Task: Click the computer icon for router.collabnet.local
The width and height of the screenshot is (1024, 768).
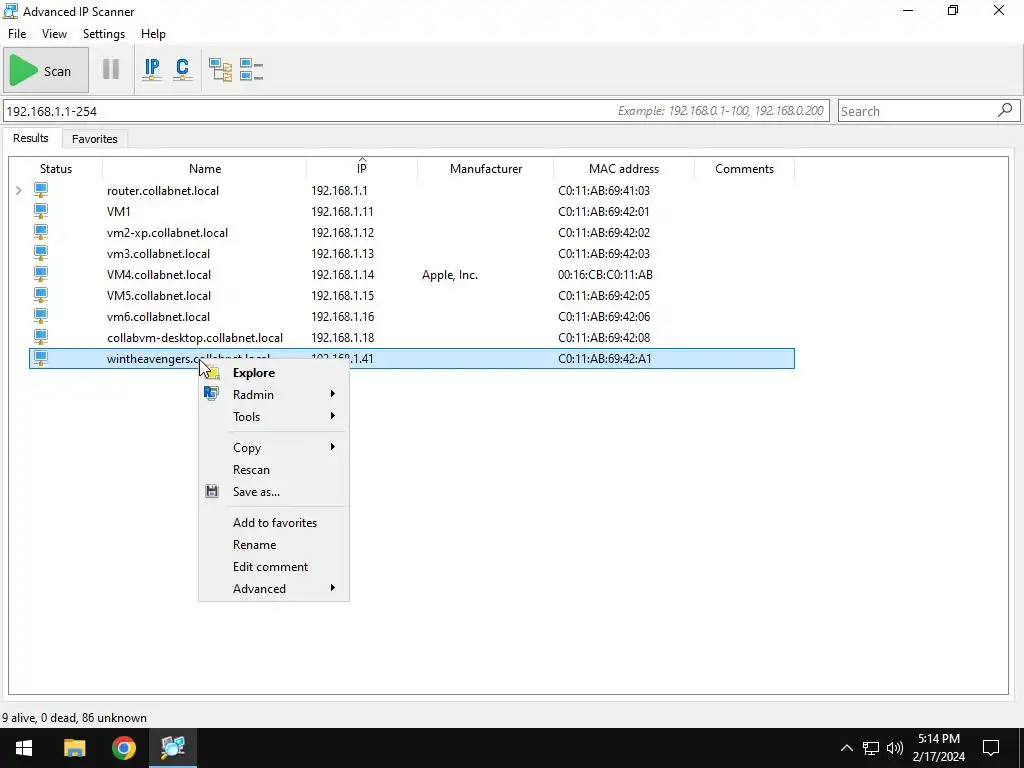Action: point(40,190)
